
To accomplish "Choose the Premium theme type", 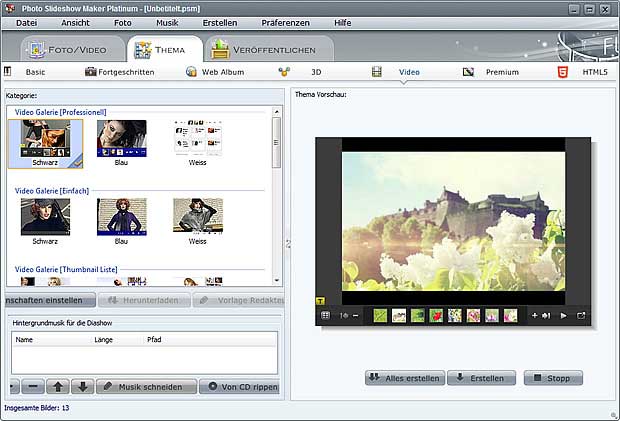I will (502, 72).
